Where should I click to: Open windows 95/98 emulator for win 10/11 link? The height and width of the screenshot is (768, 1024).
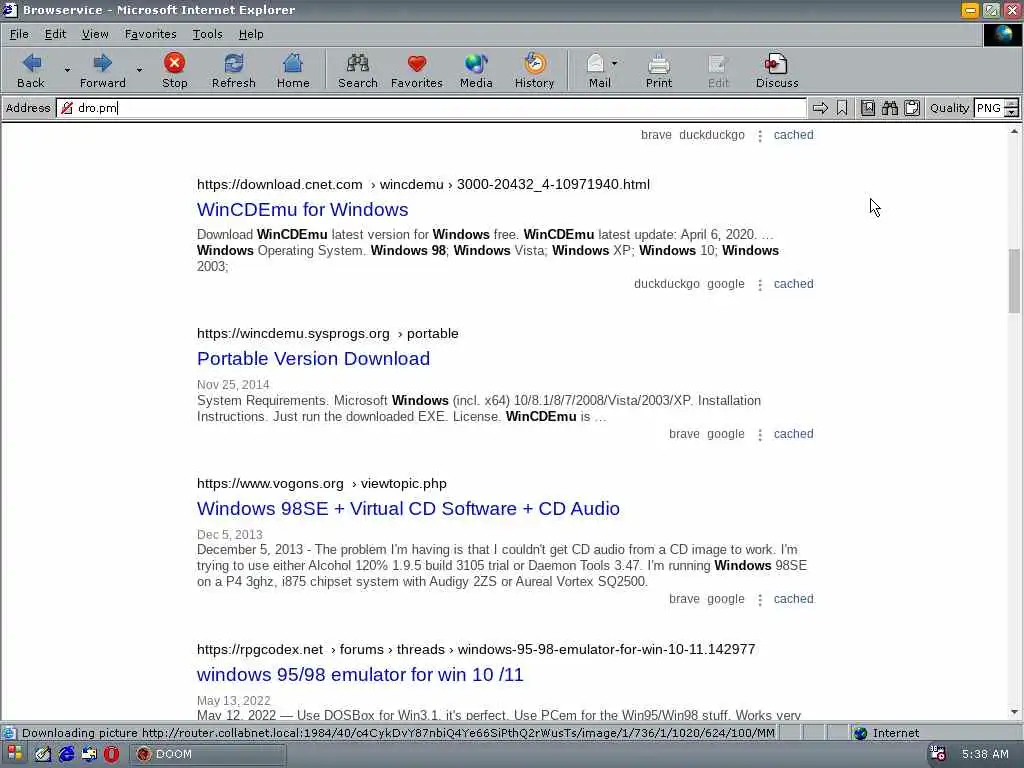coord(360,675)
